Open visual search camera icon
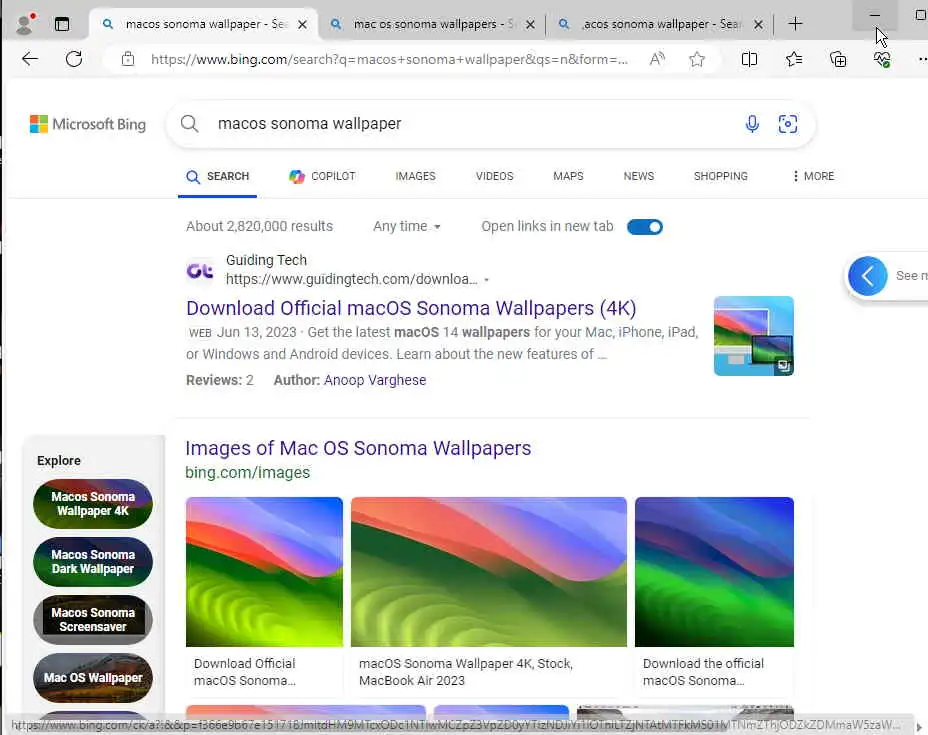The image size is (928, 735). (788, 124)
